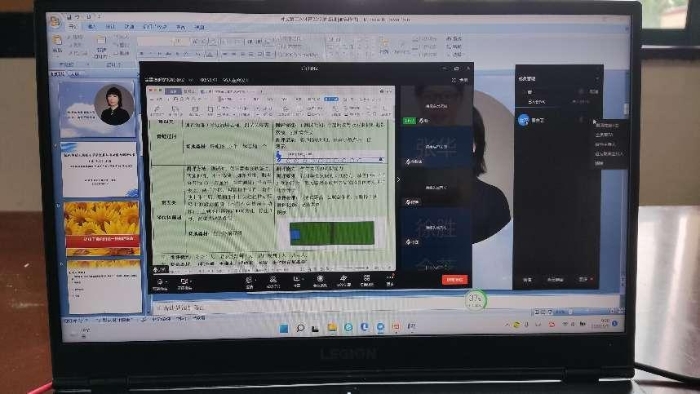Open the Insert tab in PowerPoint ribbon
The image size is (700, 394).
[x=91, y=27]
